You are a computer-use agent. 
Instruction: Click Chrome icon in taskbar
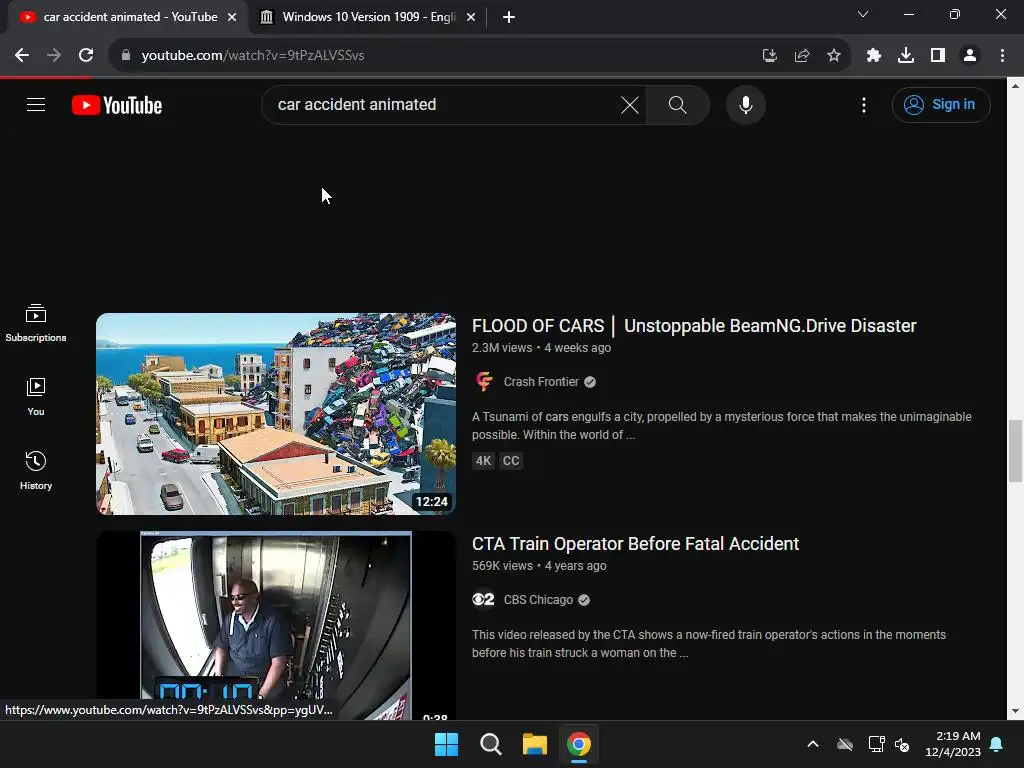tap(579, 744)
